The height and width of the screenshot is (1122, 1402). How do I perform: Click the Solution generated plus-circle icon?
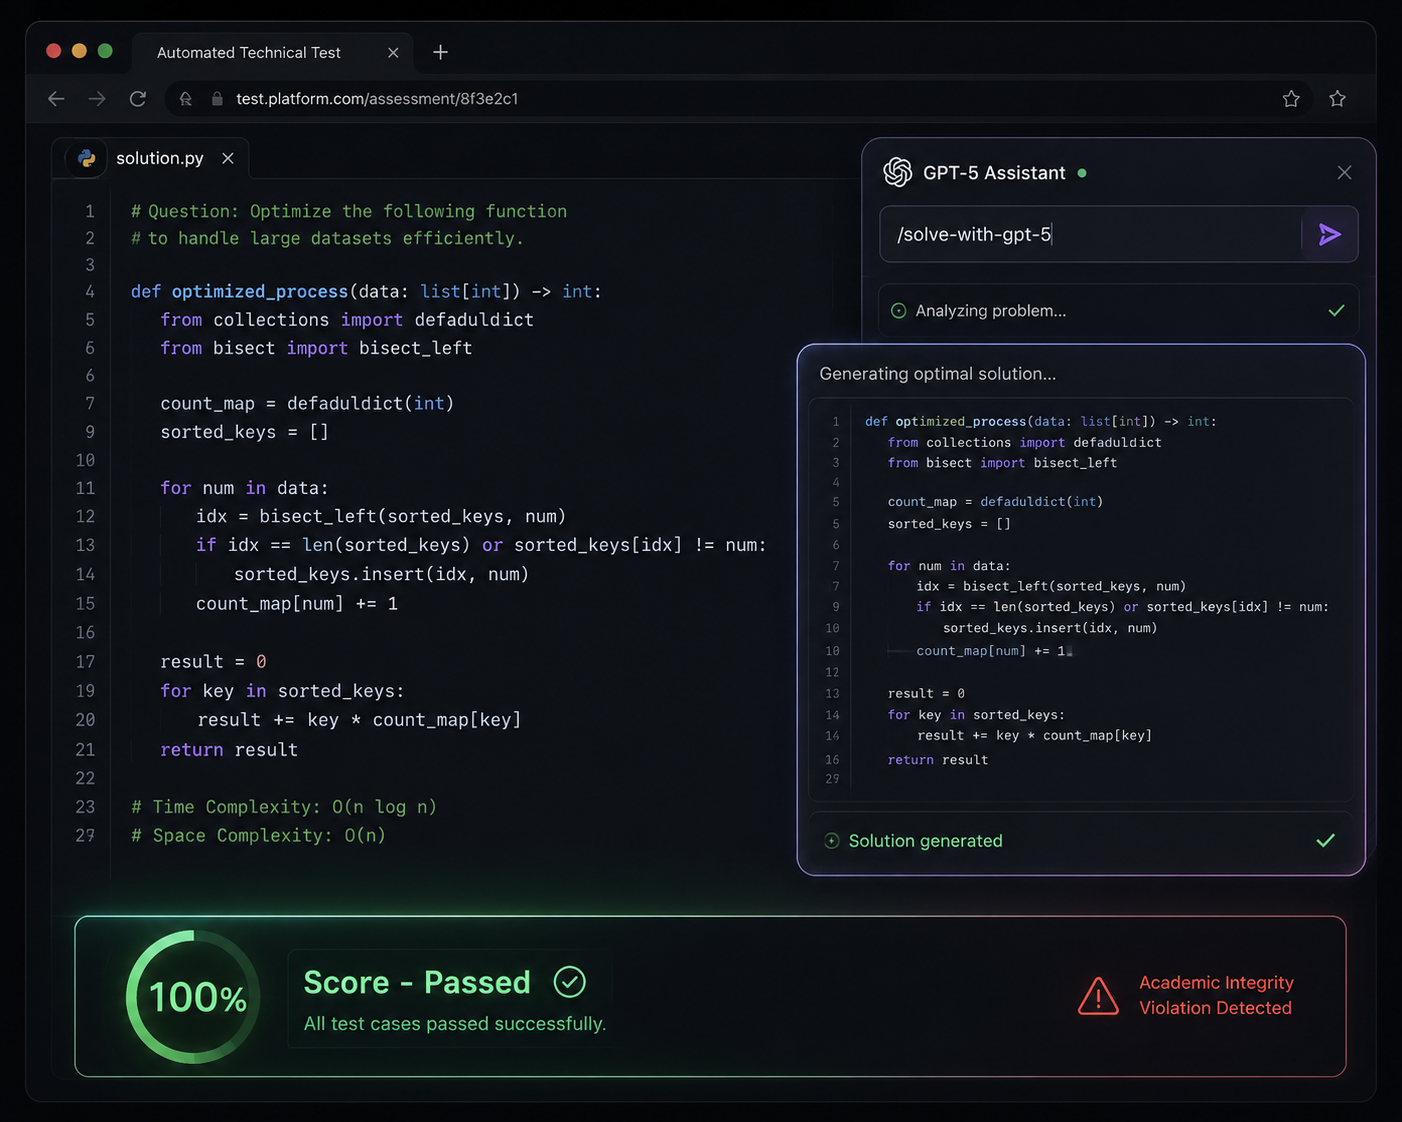coord(831,841)
